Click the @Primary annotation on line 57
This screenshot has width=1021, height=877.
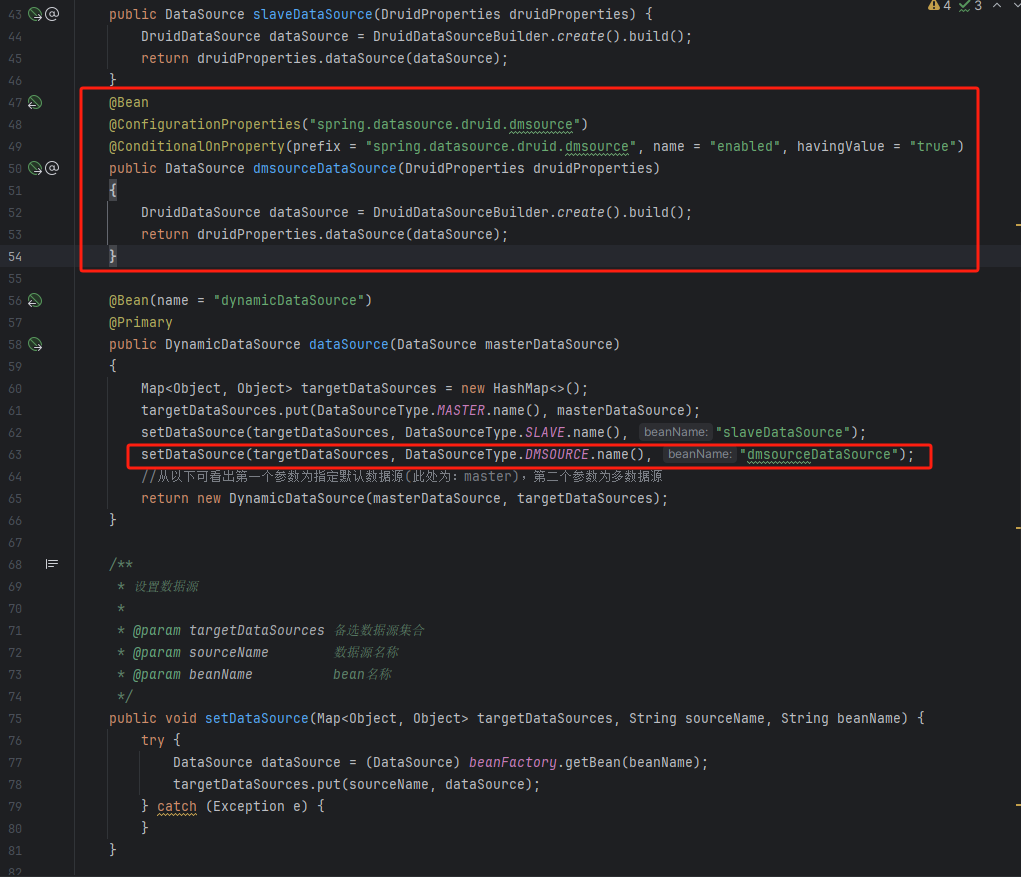pyautogui.click(x=141, y=322)
